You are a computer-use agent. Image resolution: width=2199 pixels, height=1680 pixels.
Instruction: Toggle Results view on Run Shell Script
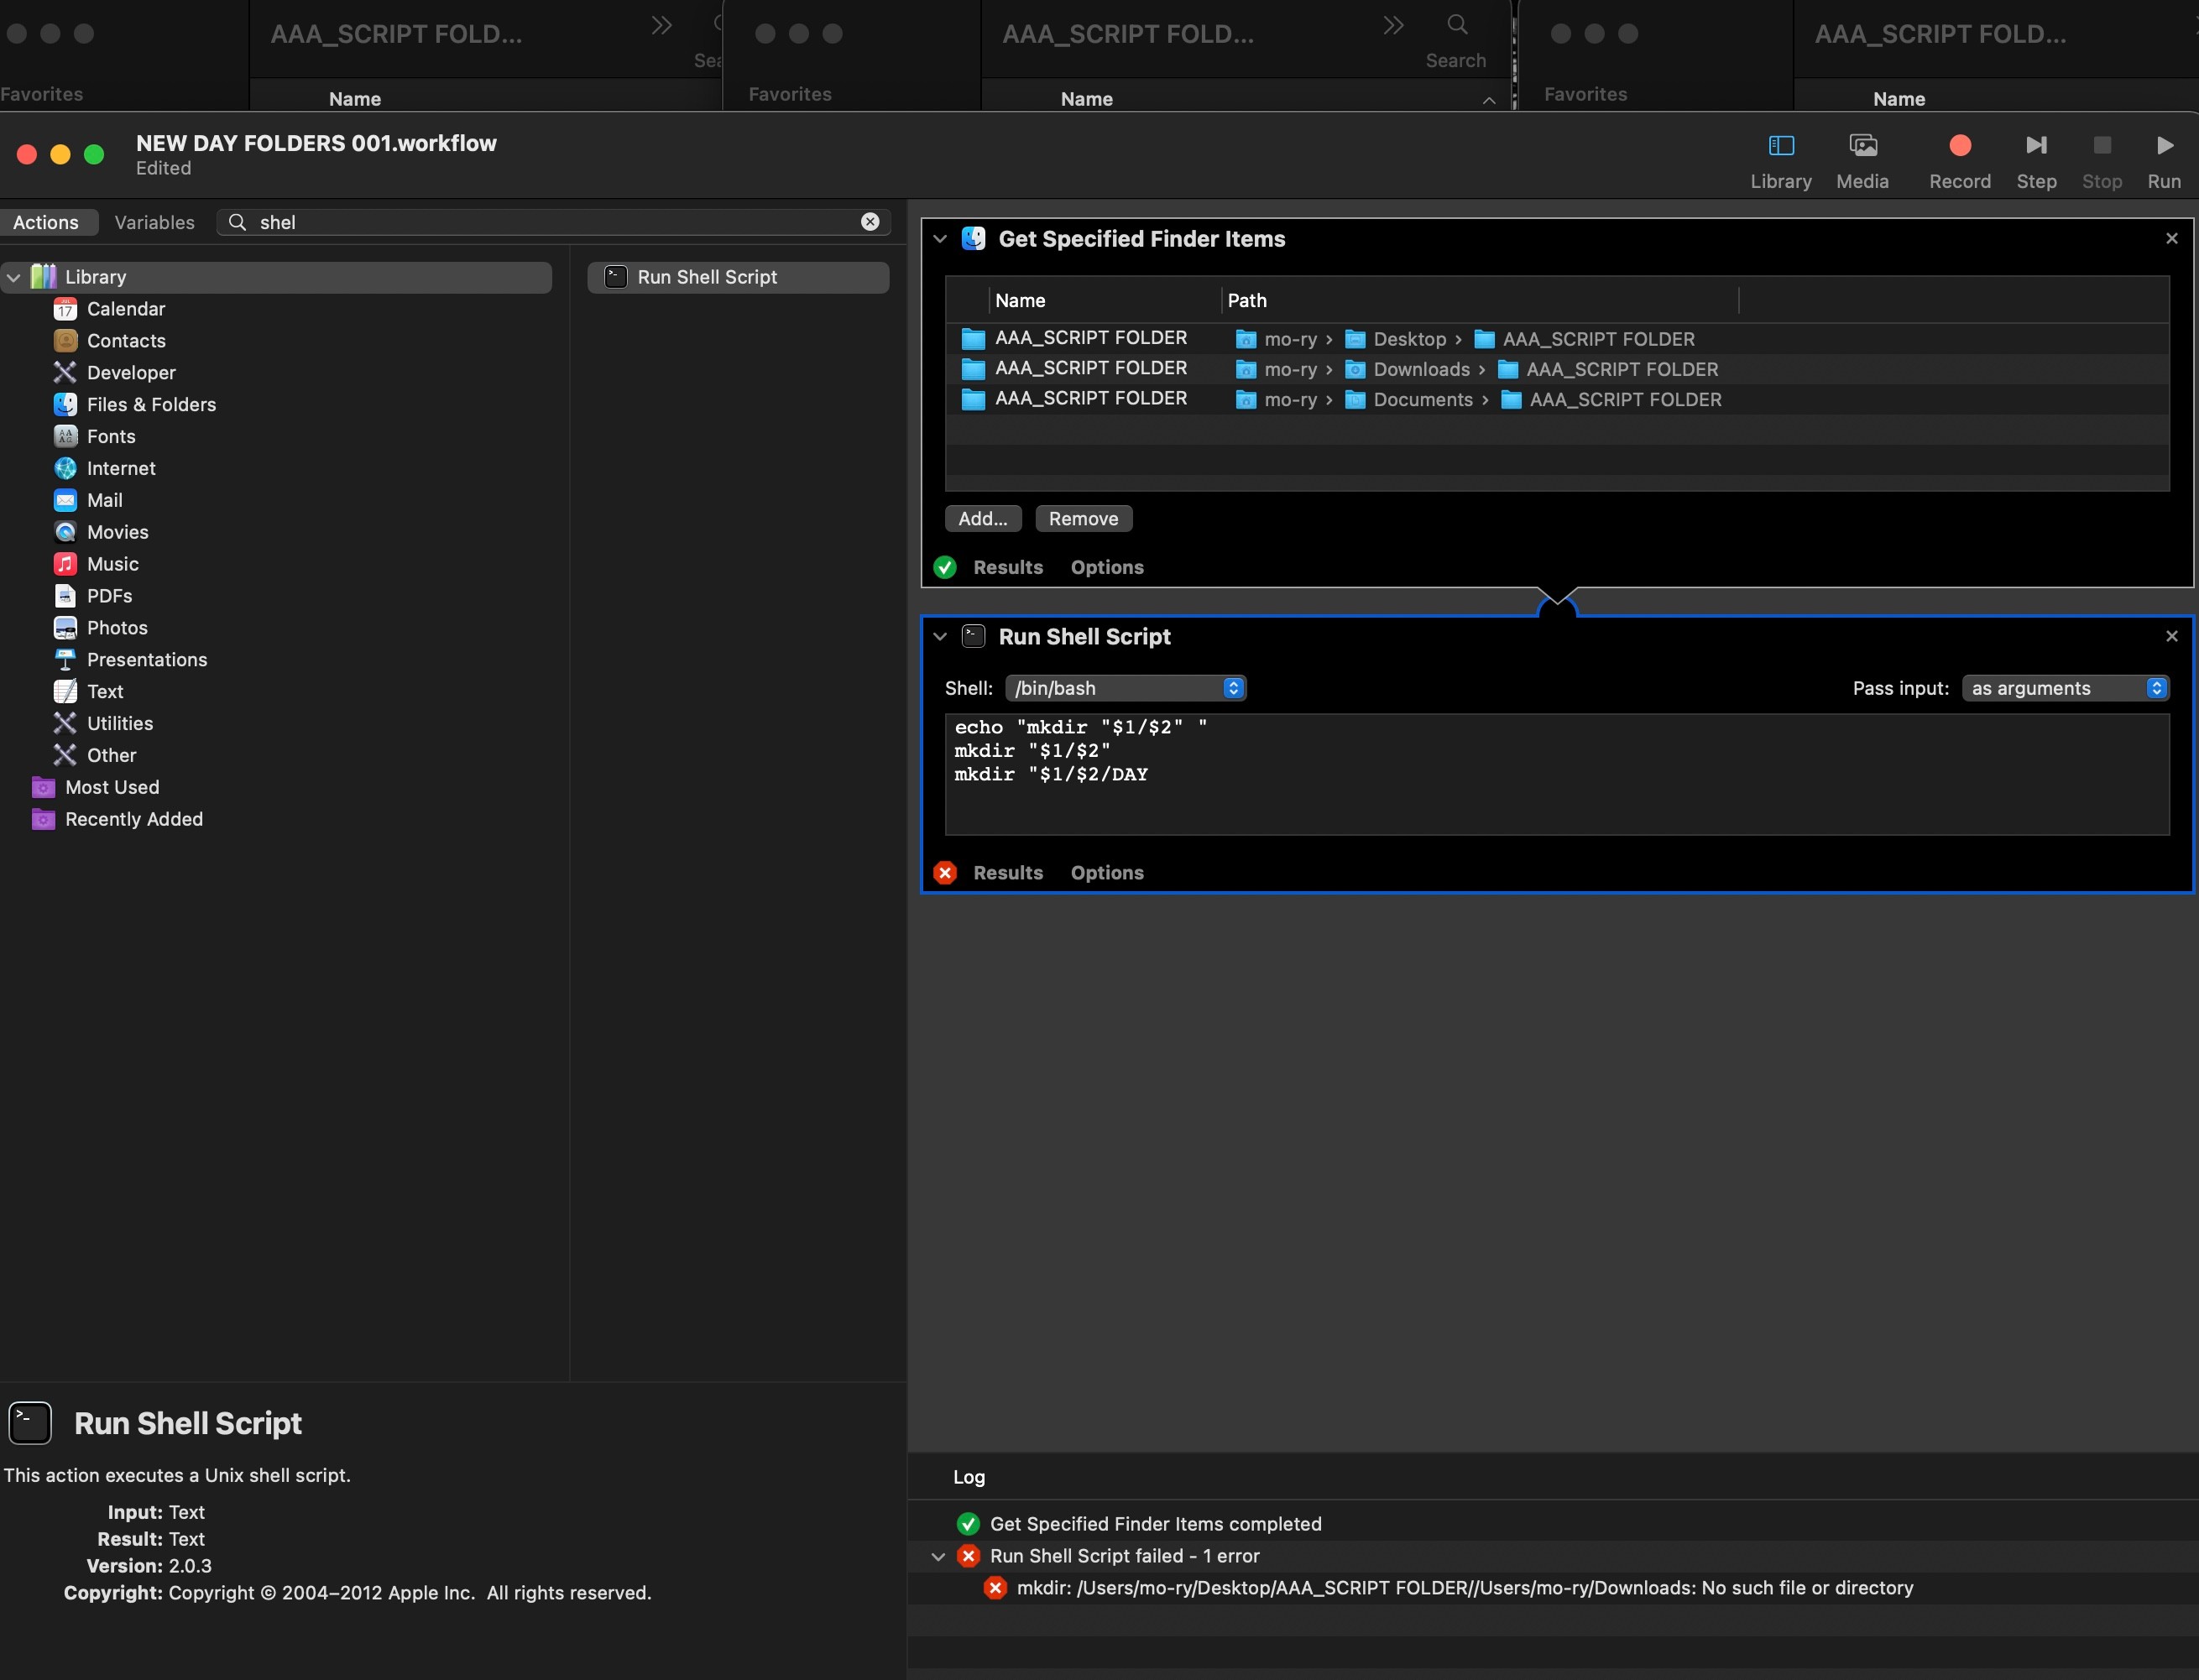1007,872
